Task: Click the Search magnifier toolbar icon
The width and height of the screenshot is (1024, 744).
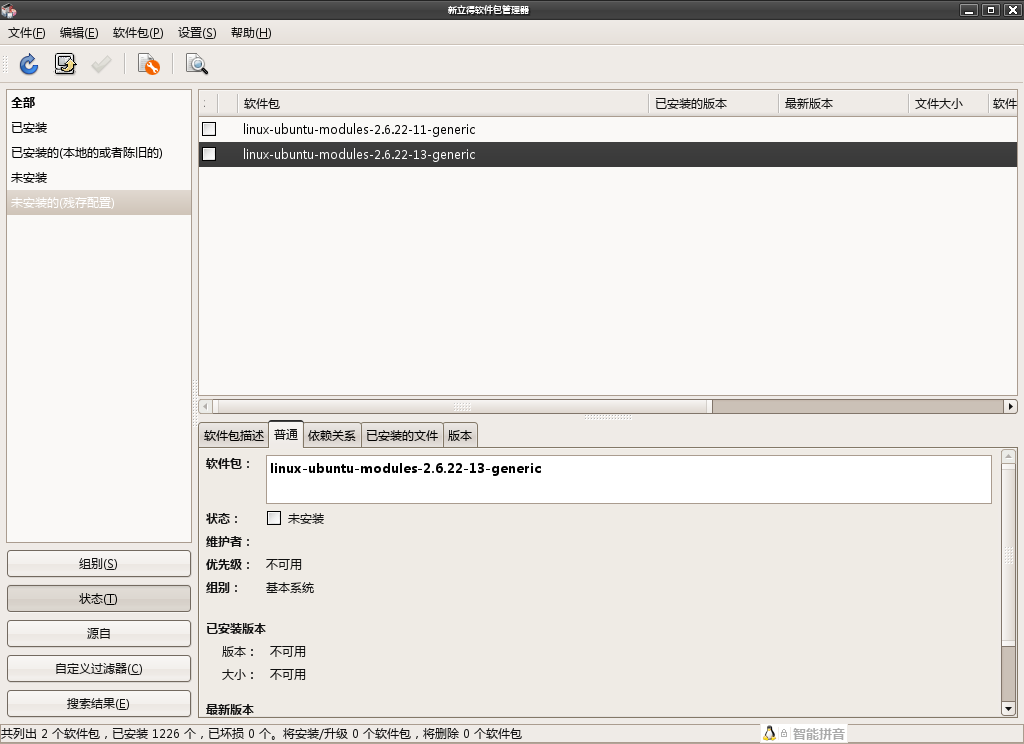Action: 197,64
